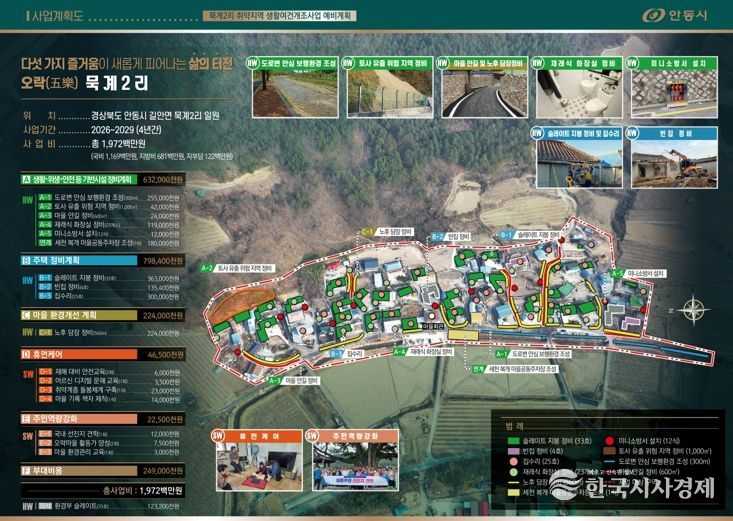
Task: Click the 22,500천원 amount for section E
Action: 165,420
